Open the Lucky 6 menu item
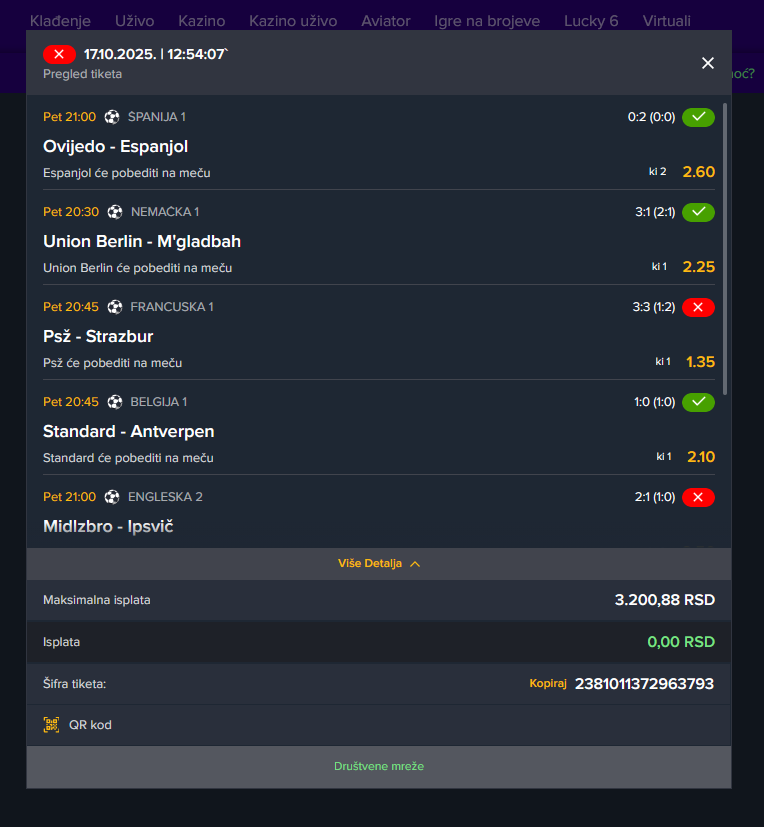This screenshot has width=764, height=827. (x=591, y=21)
